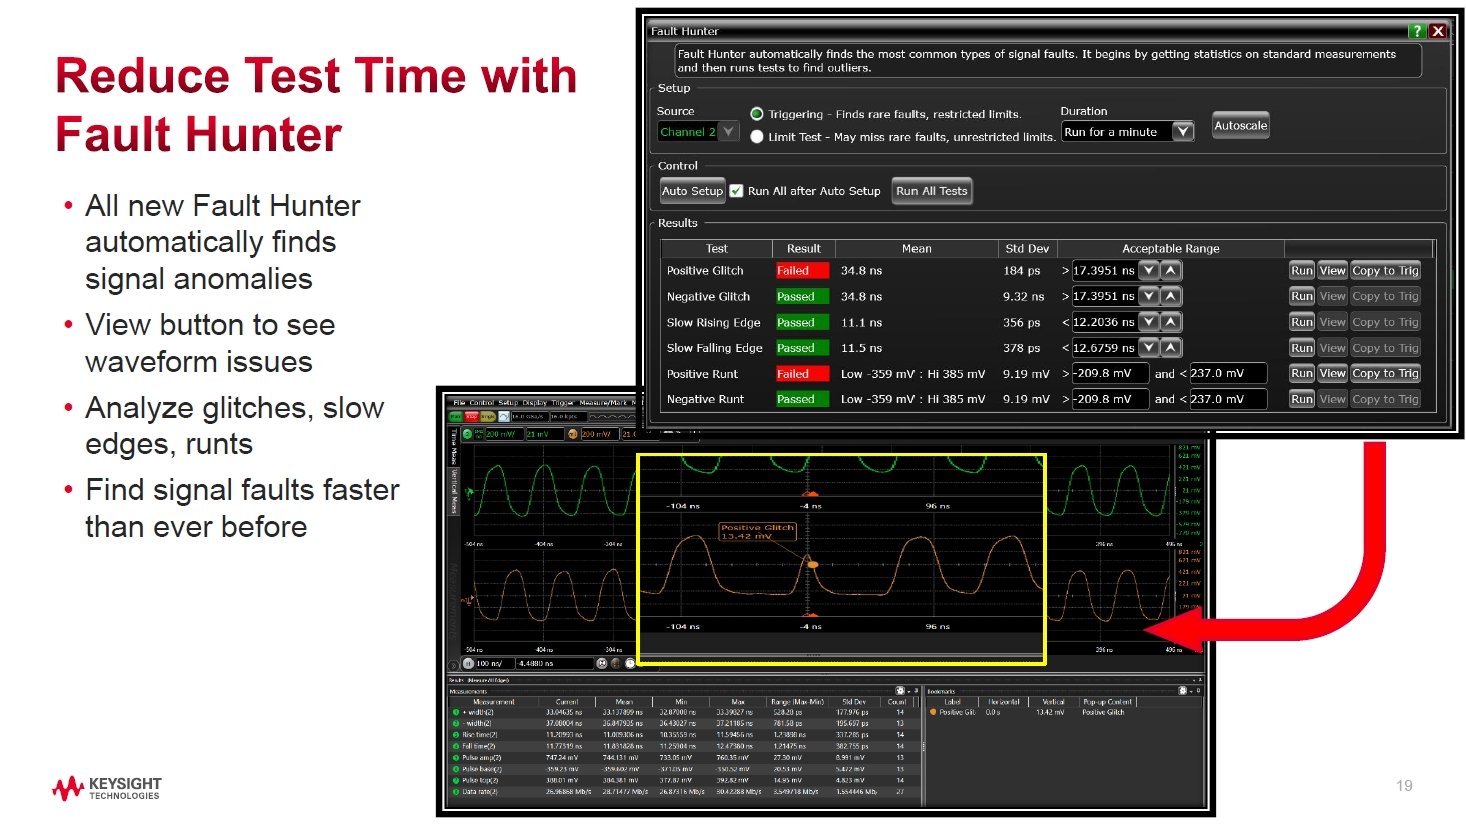Click the Auto Setup button
The width and height of the screenshot is (1466, 824).
click(692, 191)
